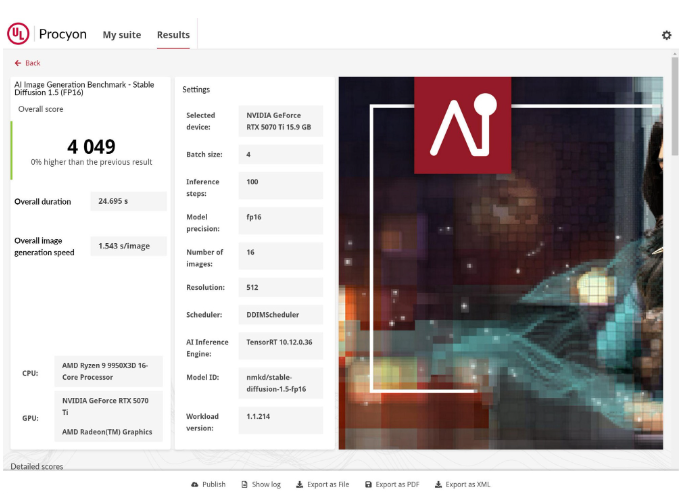Click the TensorRT 10.12.0.36 value

281,346
